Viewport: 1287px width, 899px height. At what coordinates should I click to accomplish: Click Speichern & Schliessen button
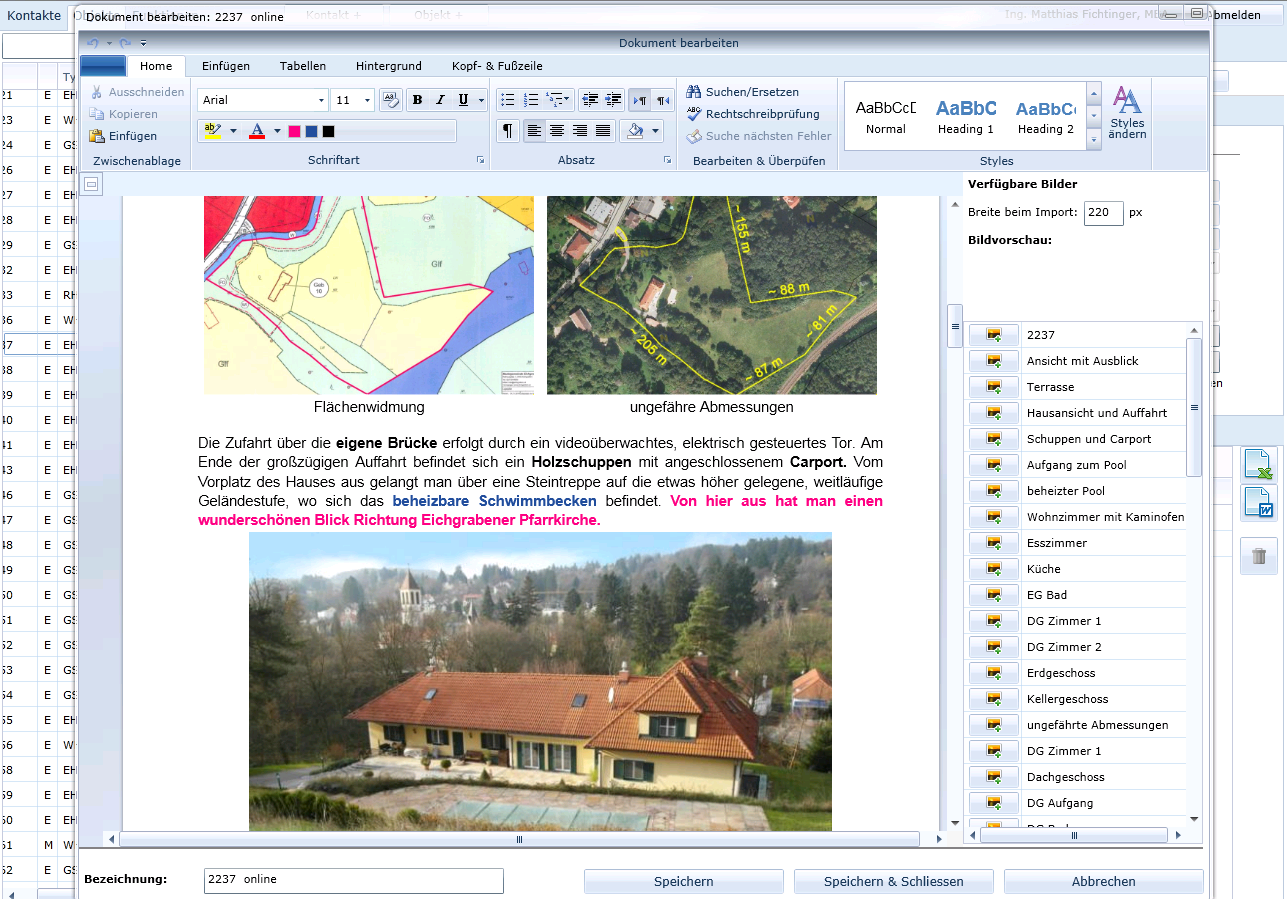(894, 881)
